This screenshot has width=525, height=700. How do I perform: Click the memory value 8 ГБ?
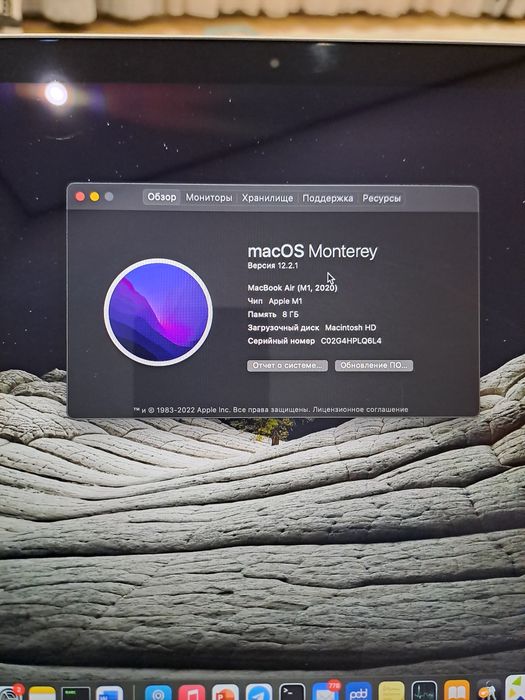290,314
